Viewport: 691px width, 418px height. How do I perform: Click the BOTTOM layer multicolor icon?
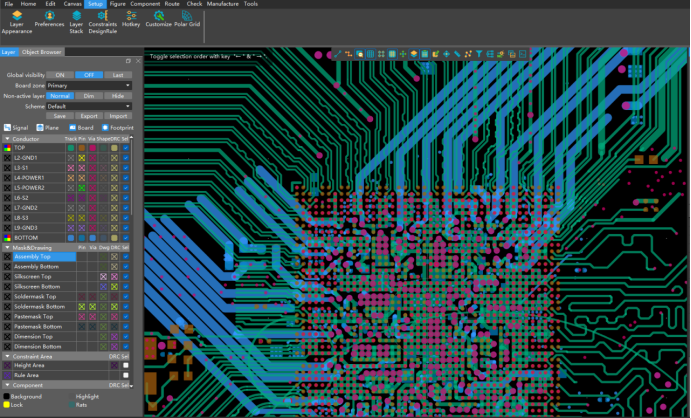pyautogui.click(x=7, y=238)
